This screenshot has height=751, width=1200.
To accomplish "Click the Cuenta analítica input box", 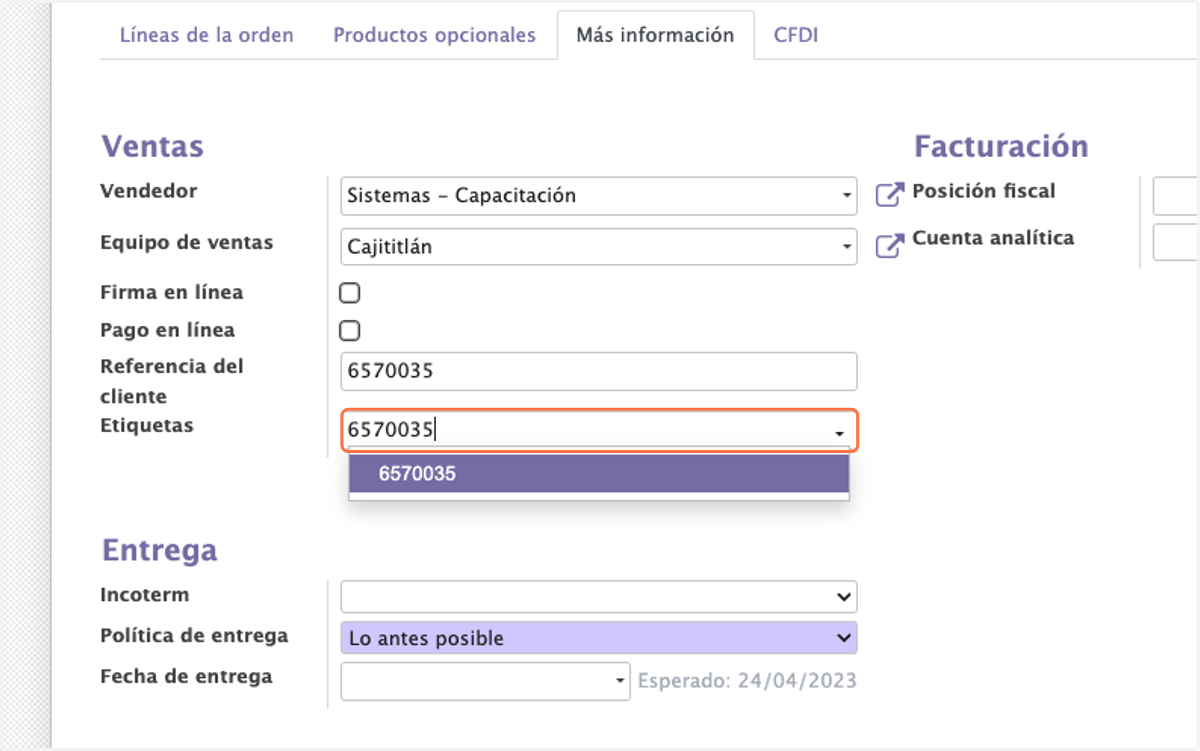I will coord(1176,243).
